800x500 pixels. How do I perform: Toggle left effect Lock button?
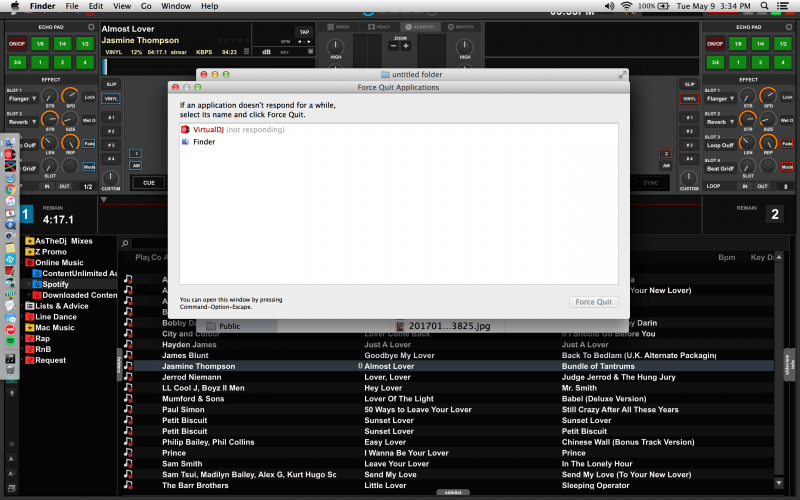tap(89, 97)
